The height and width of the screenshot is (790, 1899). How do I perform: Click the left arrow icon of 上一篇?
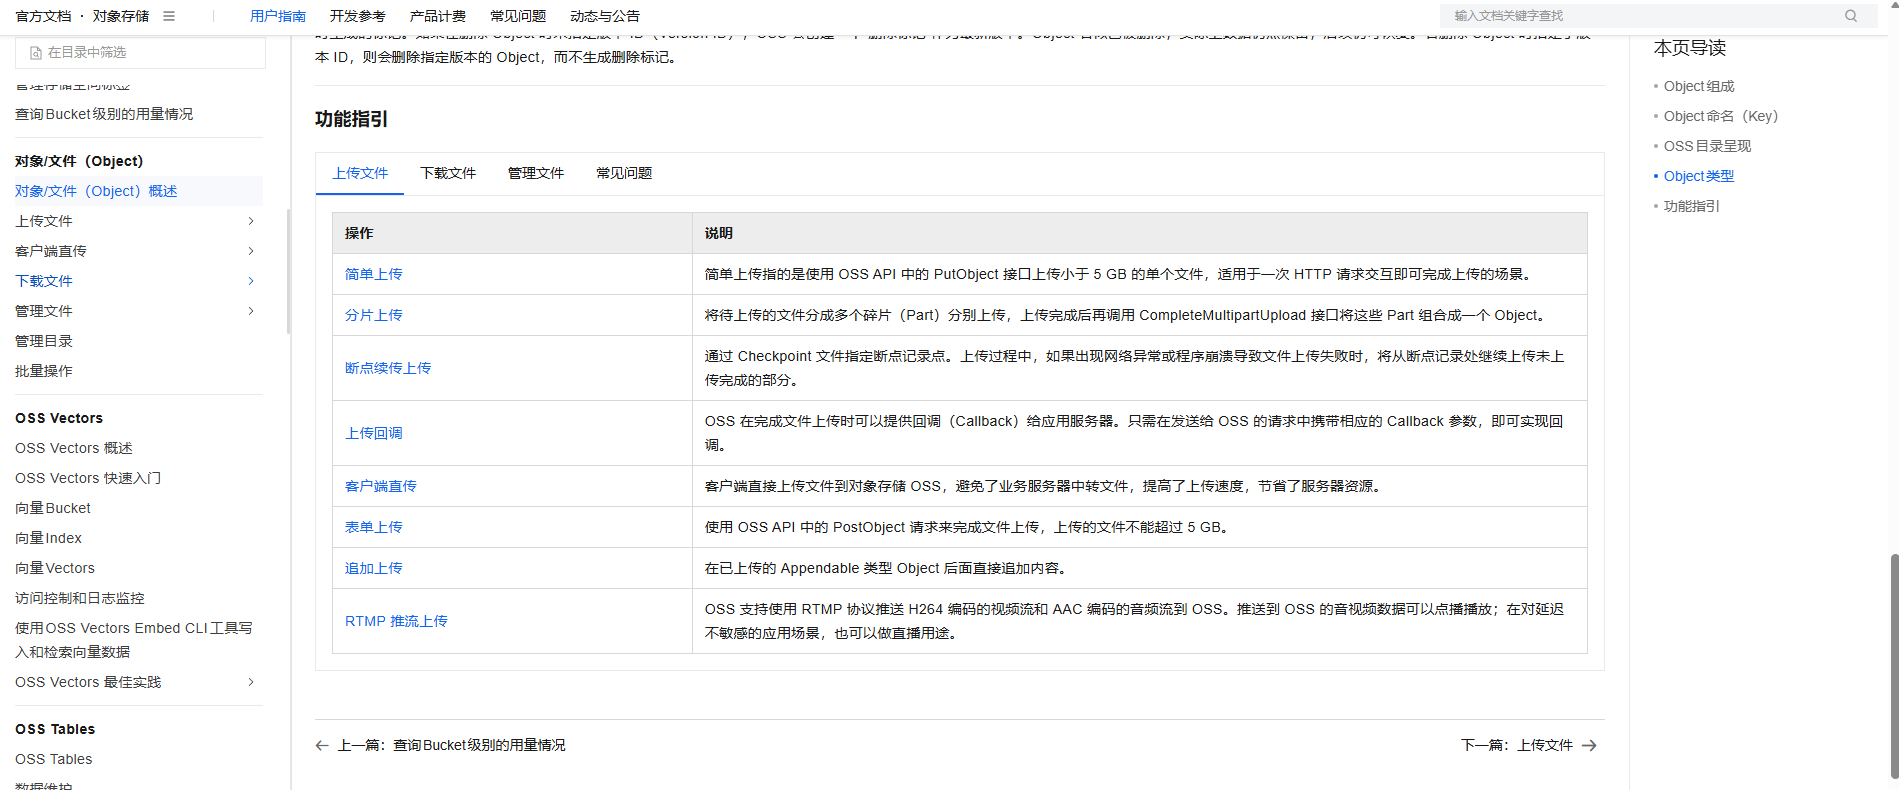(322, 745)
